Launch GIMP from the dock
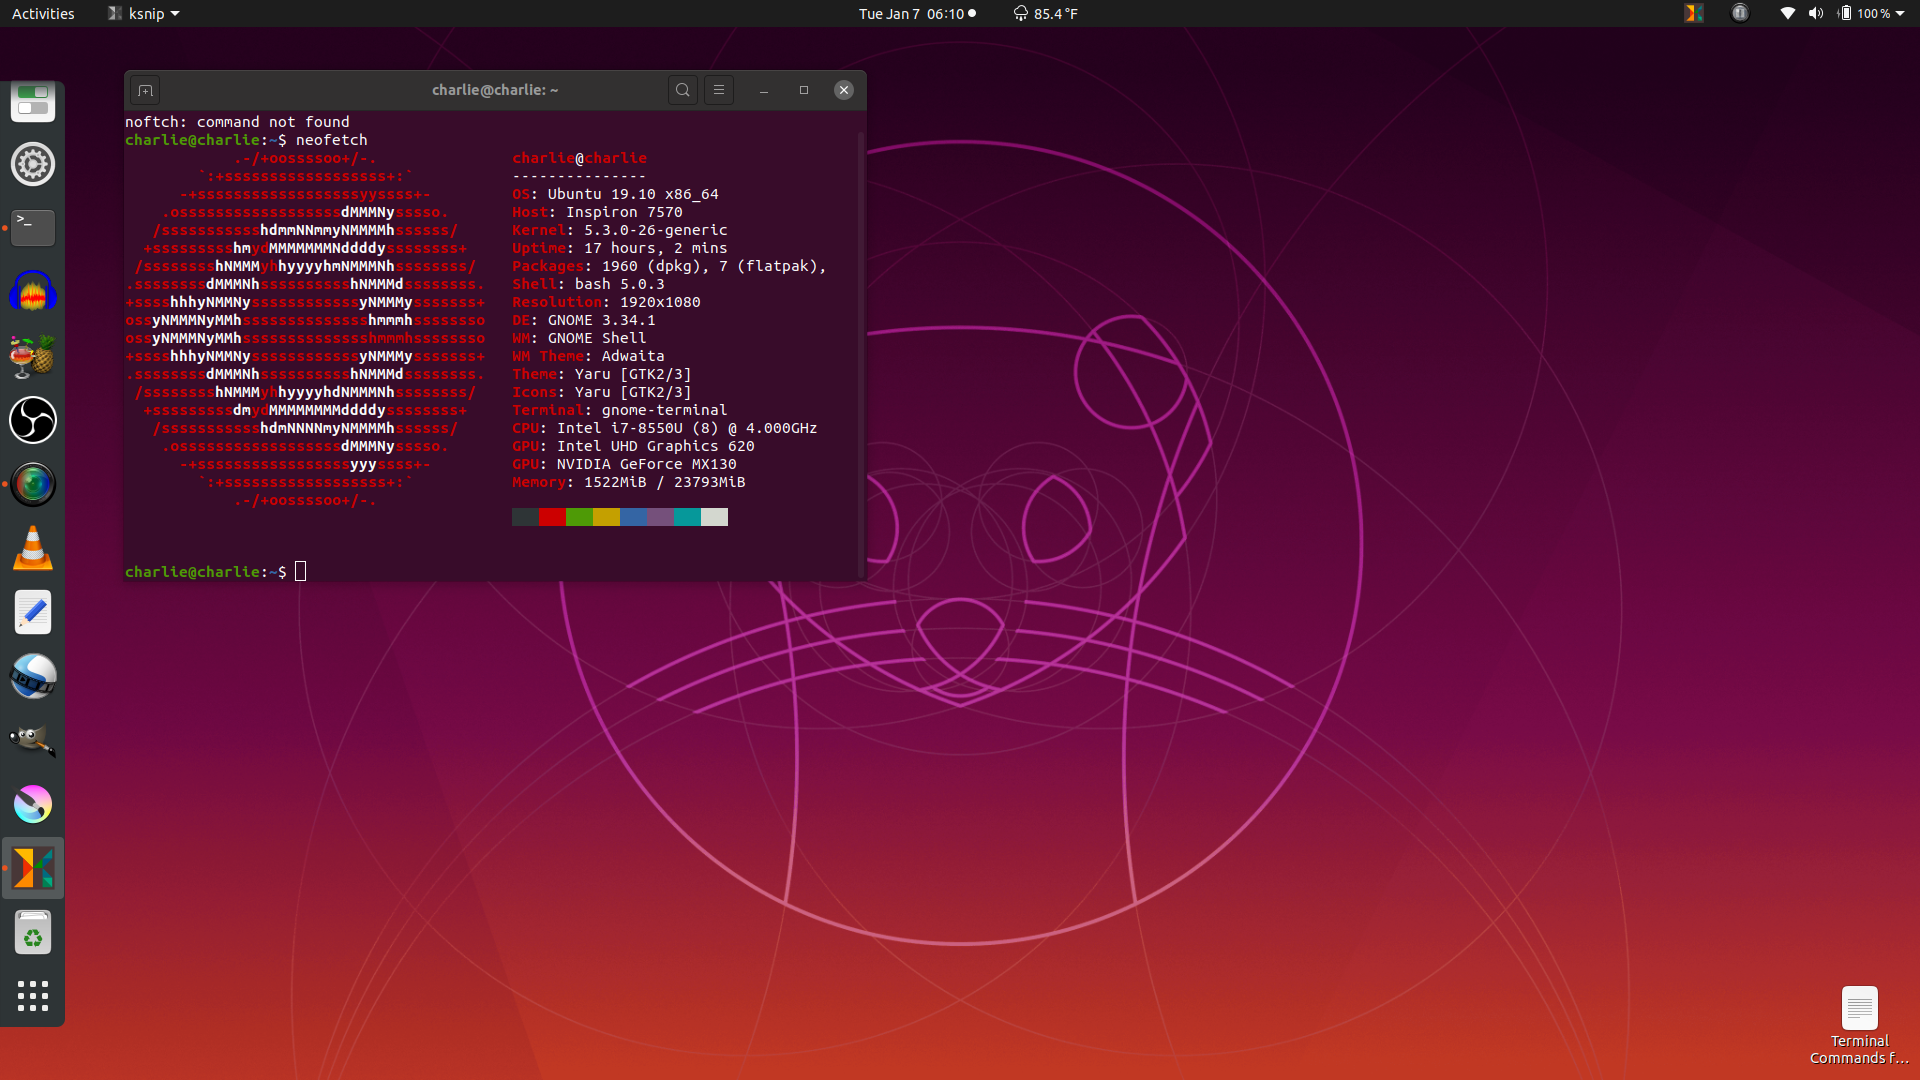This screenshot has height=1080, width=1920. [x=33, y=740]
